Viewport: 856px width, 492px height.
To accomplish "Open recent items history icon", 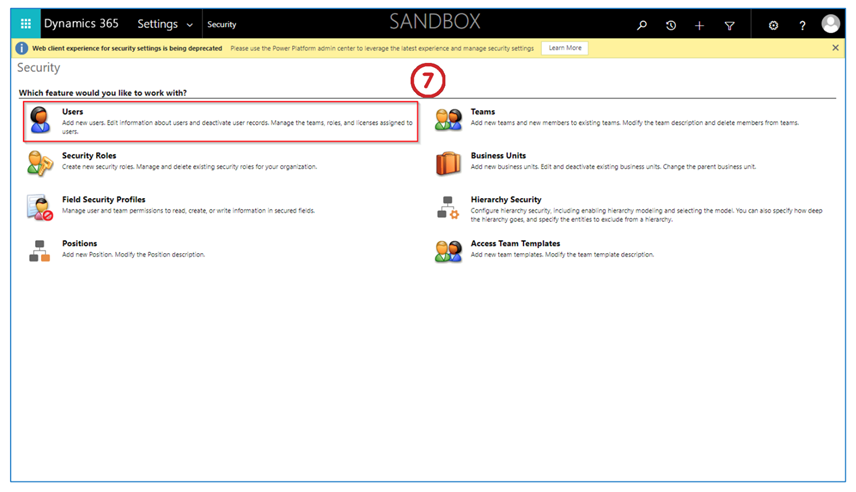I will coord(671,25).
